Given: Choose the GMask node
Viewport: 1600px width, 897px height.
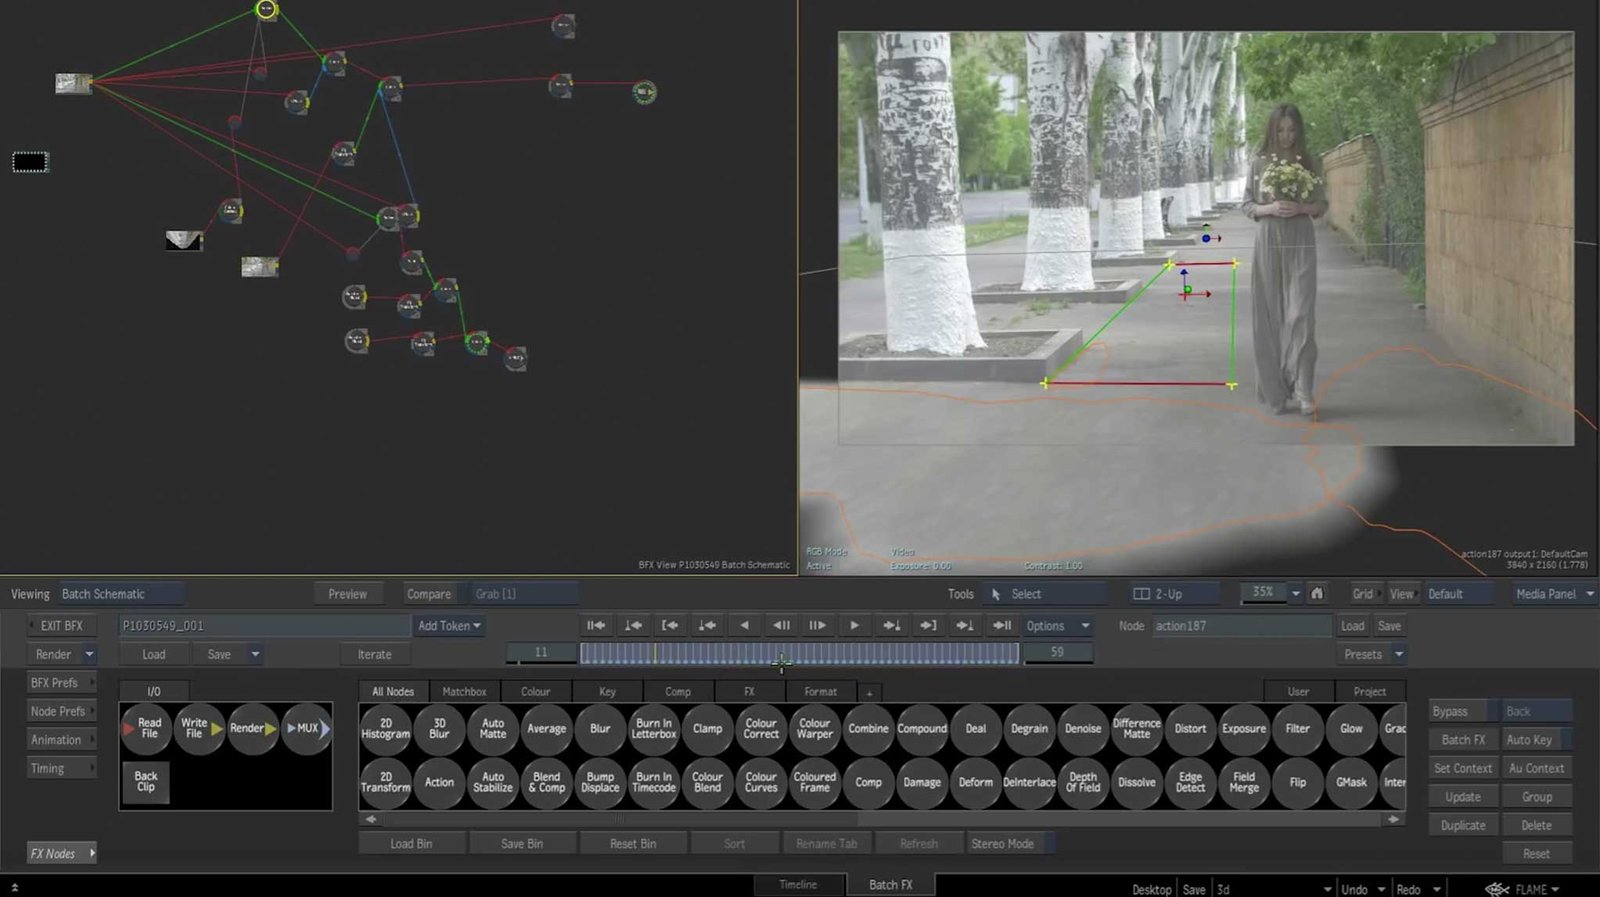Looking at the screenshot, I should 1351,782.
